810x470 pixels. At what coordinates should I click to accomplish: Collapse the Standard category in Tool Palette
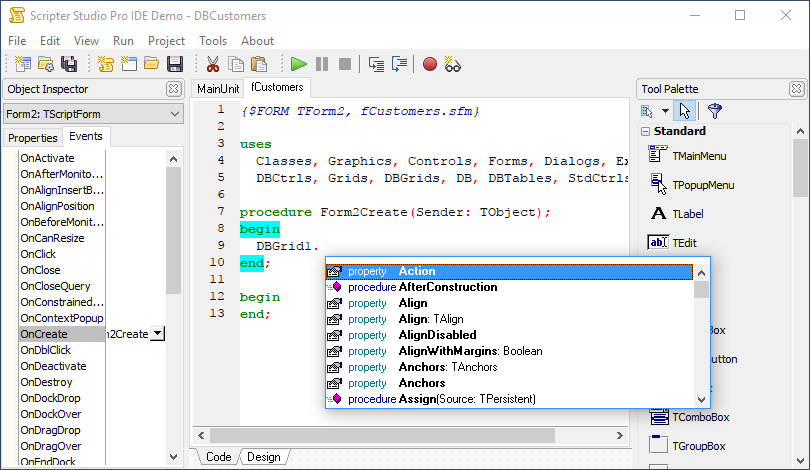[645, 132]
